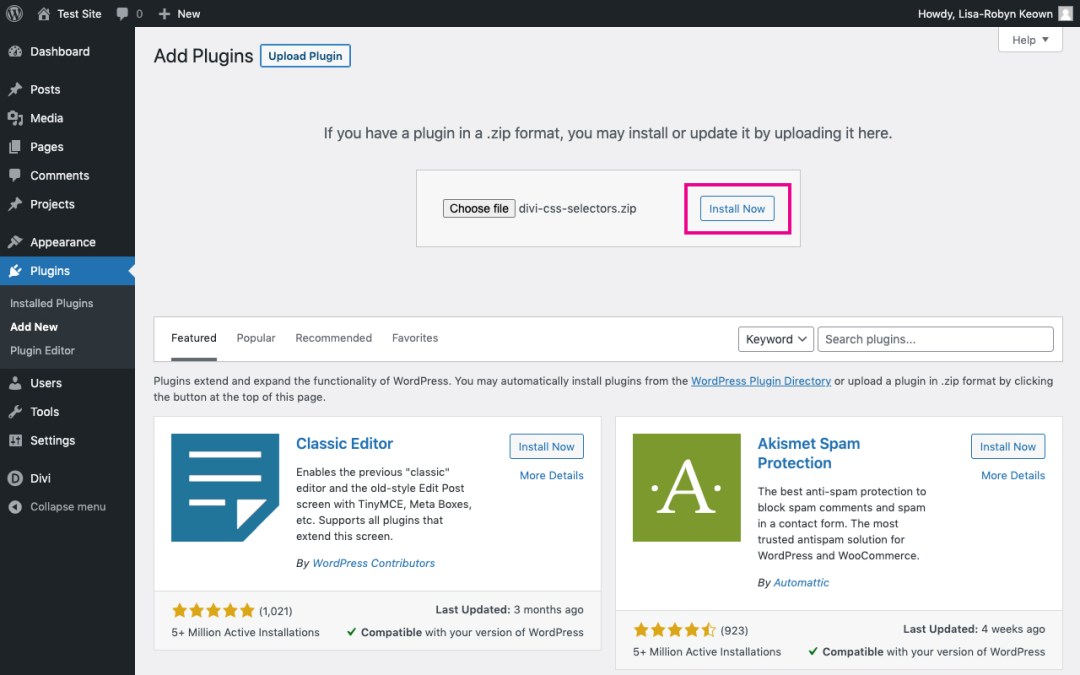This screenshot has height=675, width=1080.
Task: Click the Akismet (923) rating count
Action: pyautogui.click(x=734, y=630)
